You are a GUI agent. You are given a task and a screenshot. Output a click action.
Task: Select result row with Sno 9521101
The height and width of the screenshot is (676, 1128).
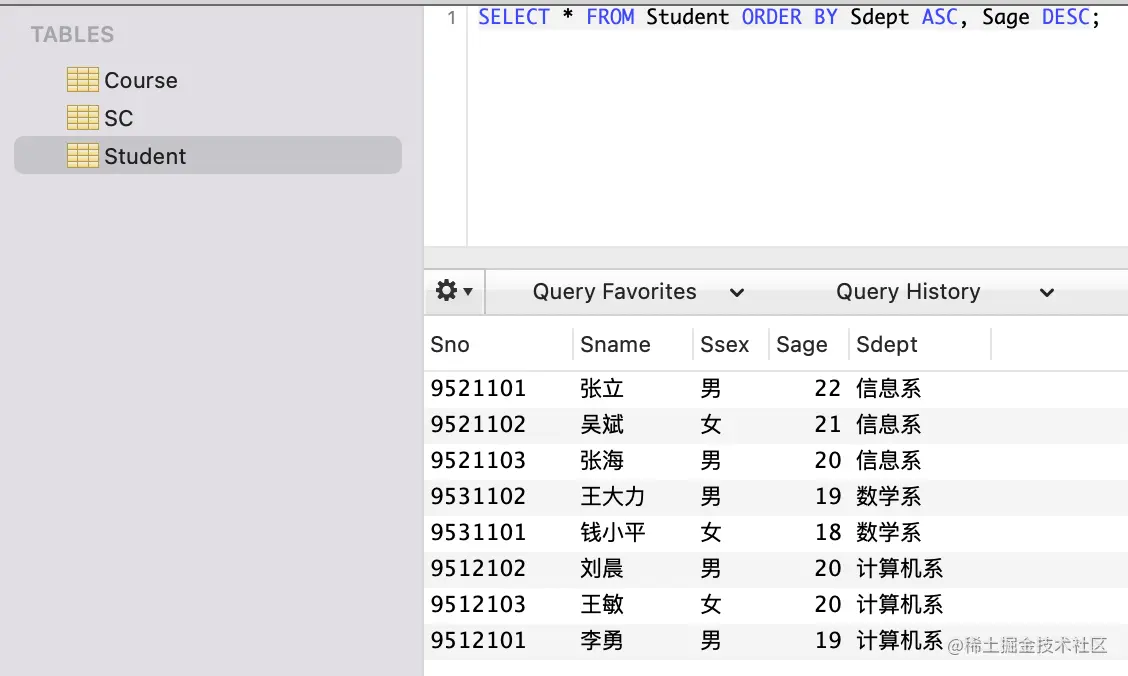point(478,388)
